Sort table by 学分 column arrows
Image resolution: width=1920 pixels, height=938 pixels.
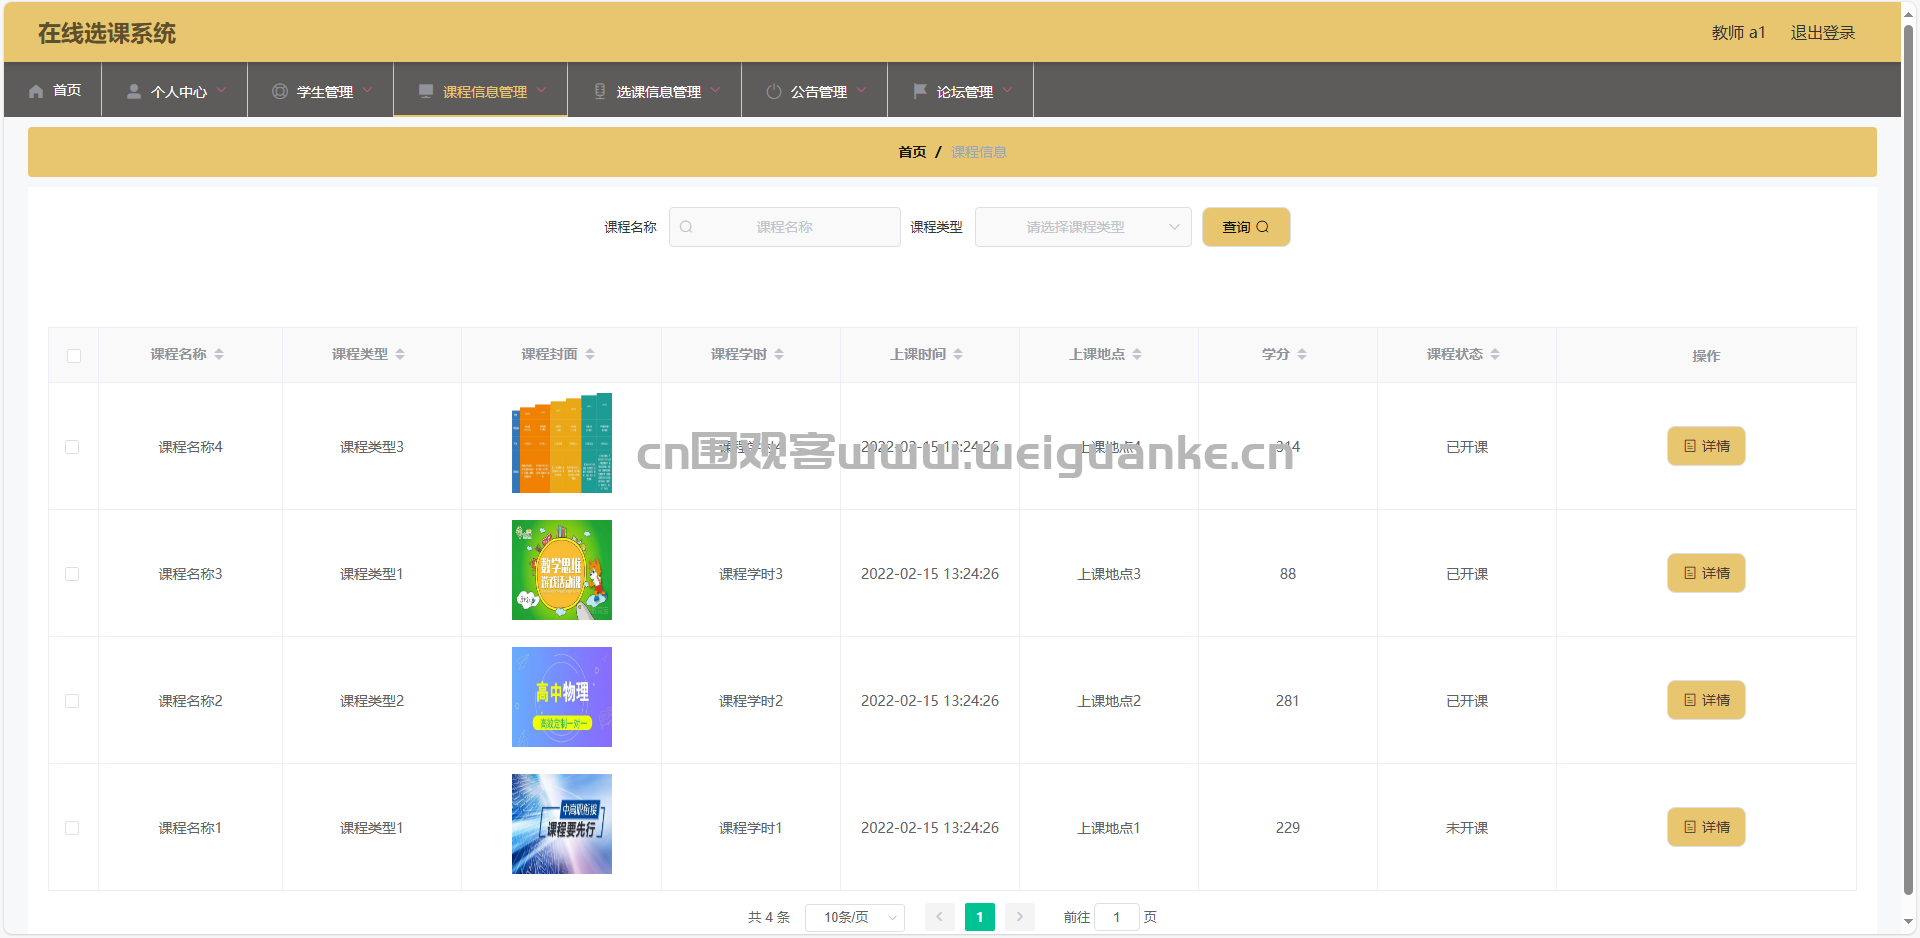point(1302,354)
